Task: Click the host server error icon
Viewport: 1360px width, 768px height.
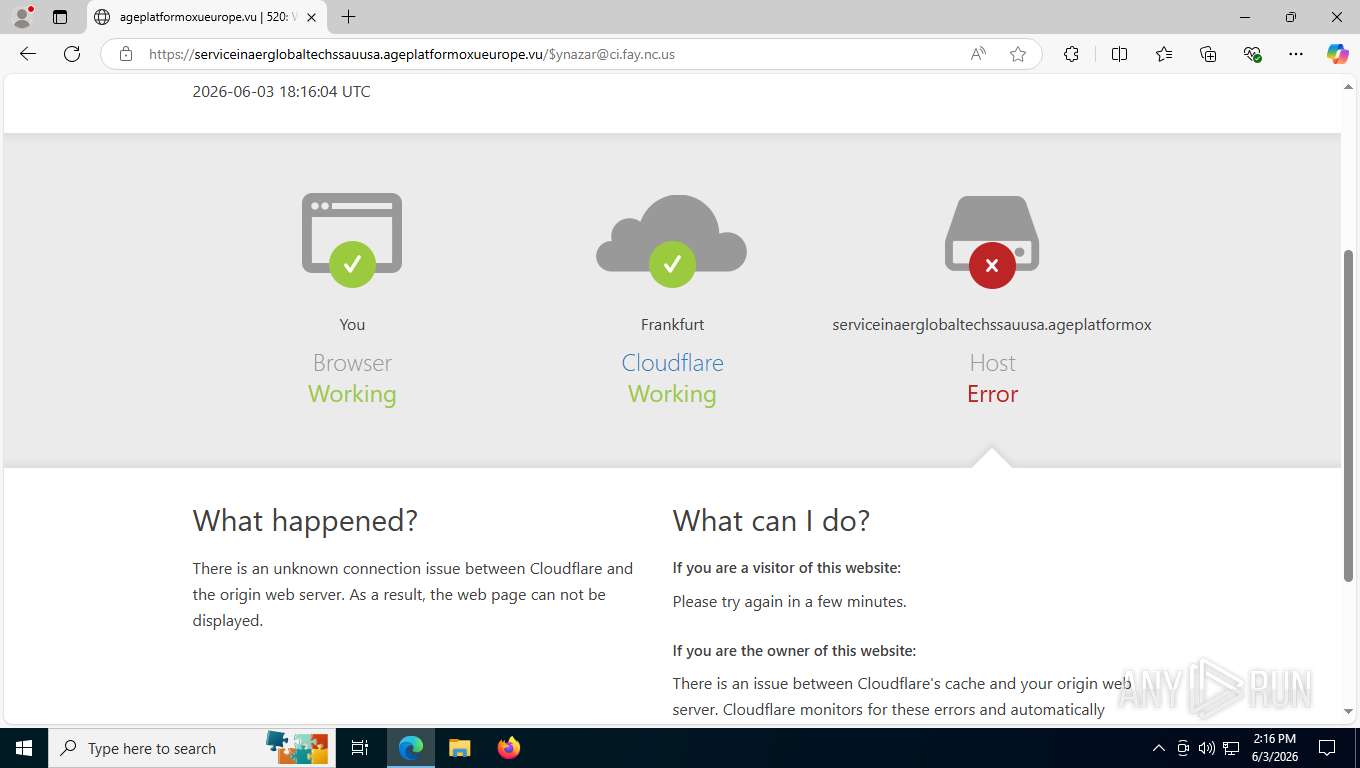Action: [x=992, y=242]
